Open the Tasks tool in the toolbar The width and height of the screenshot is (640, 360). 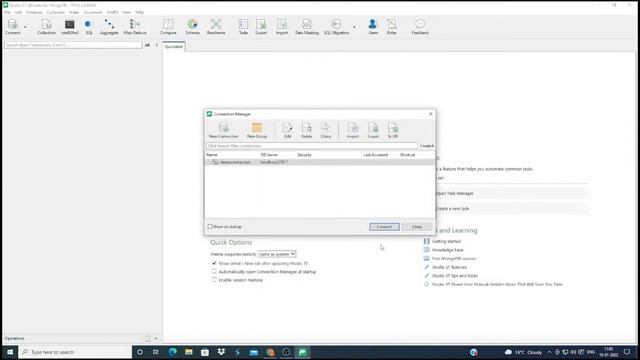tap(243, 27)
